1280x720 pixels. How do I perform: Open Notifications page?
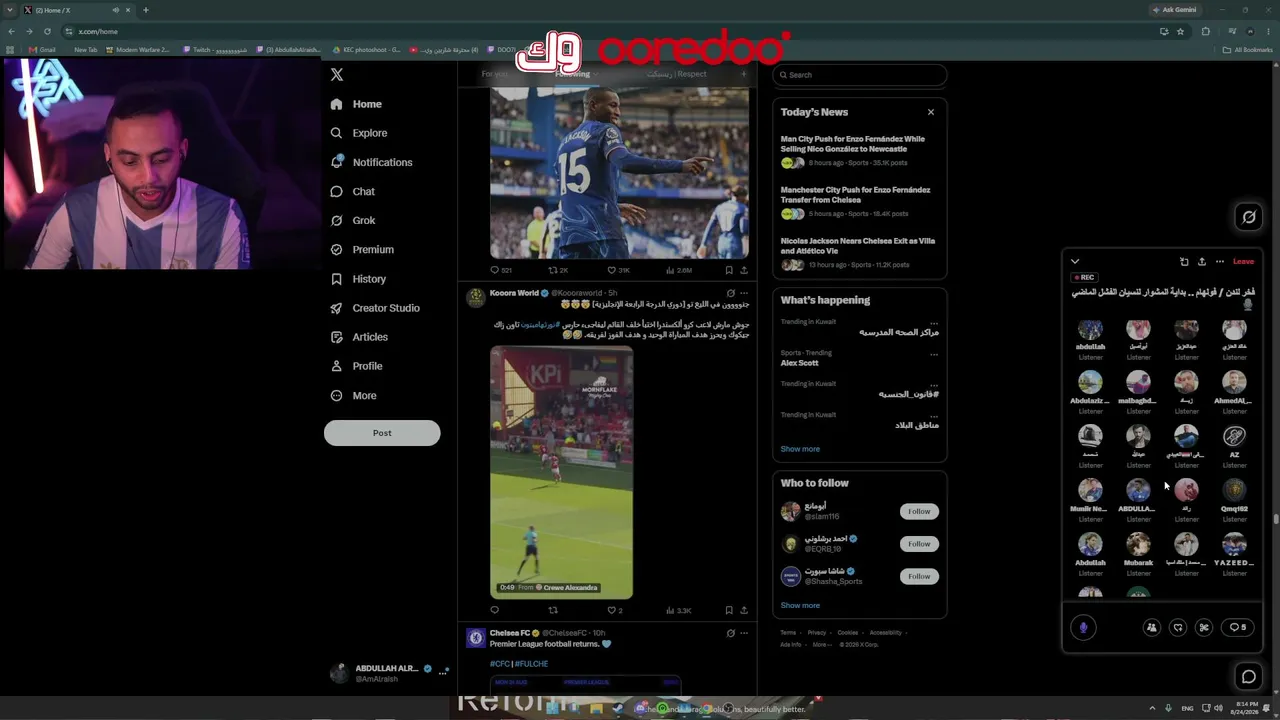click(x=370, y=162)
